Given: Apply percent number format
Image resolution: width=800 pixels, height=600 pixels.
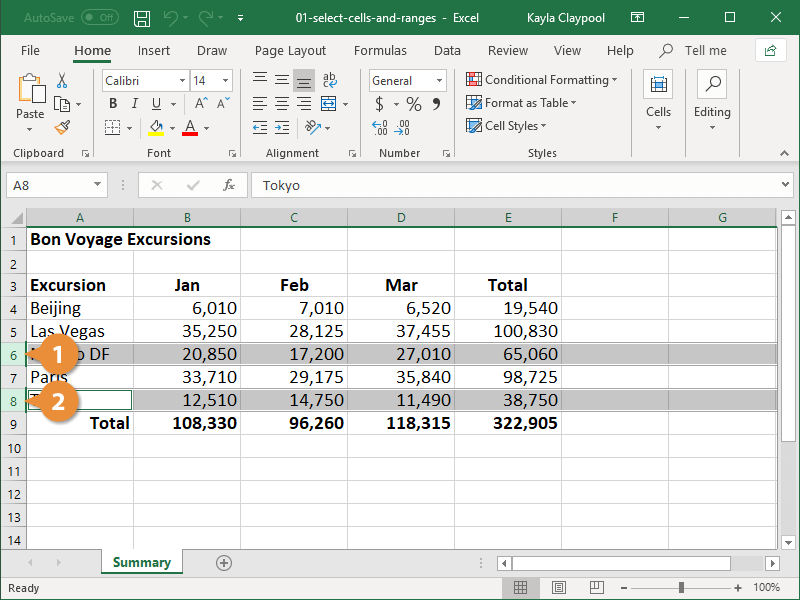Looking at the screenshot, I should 413,103.
